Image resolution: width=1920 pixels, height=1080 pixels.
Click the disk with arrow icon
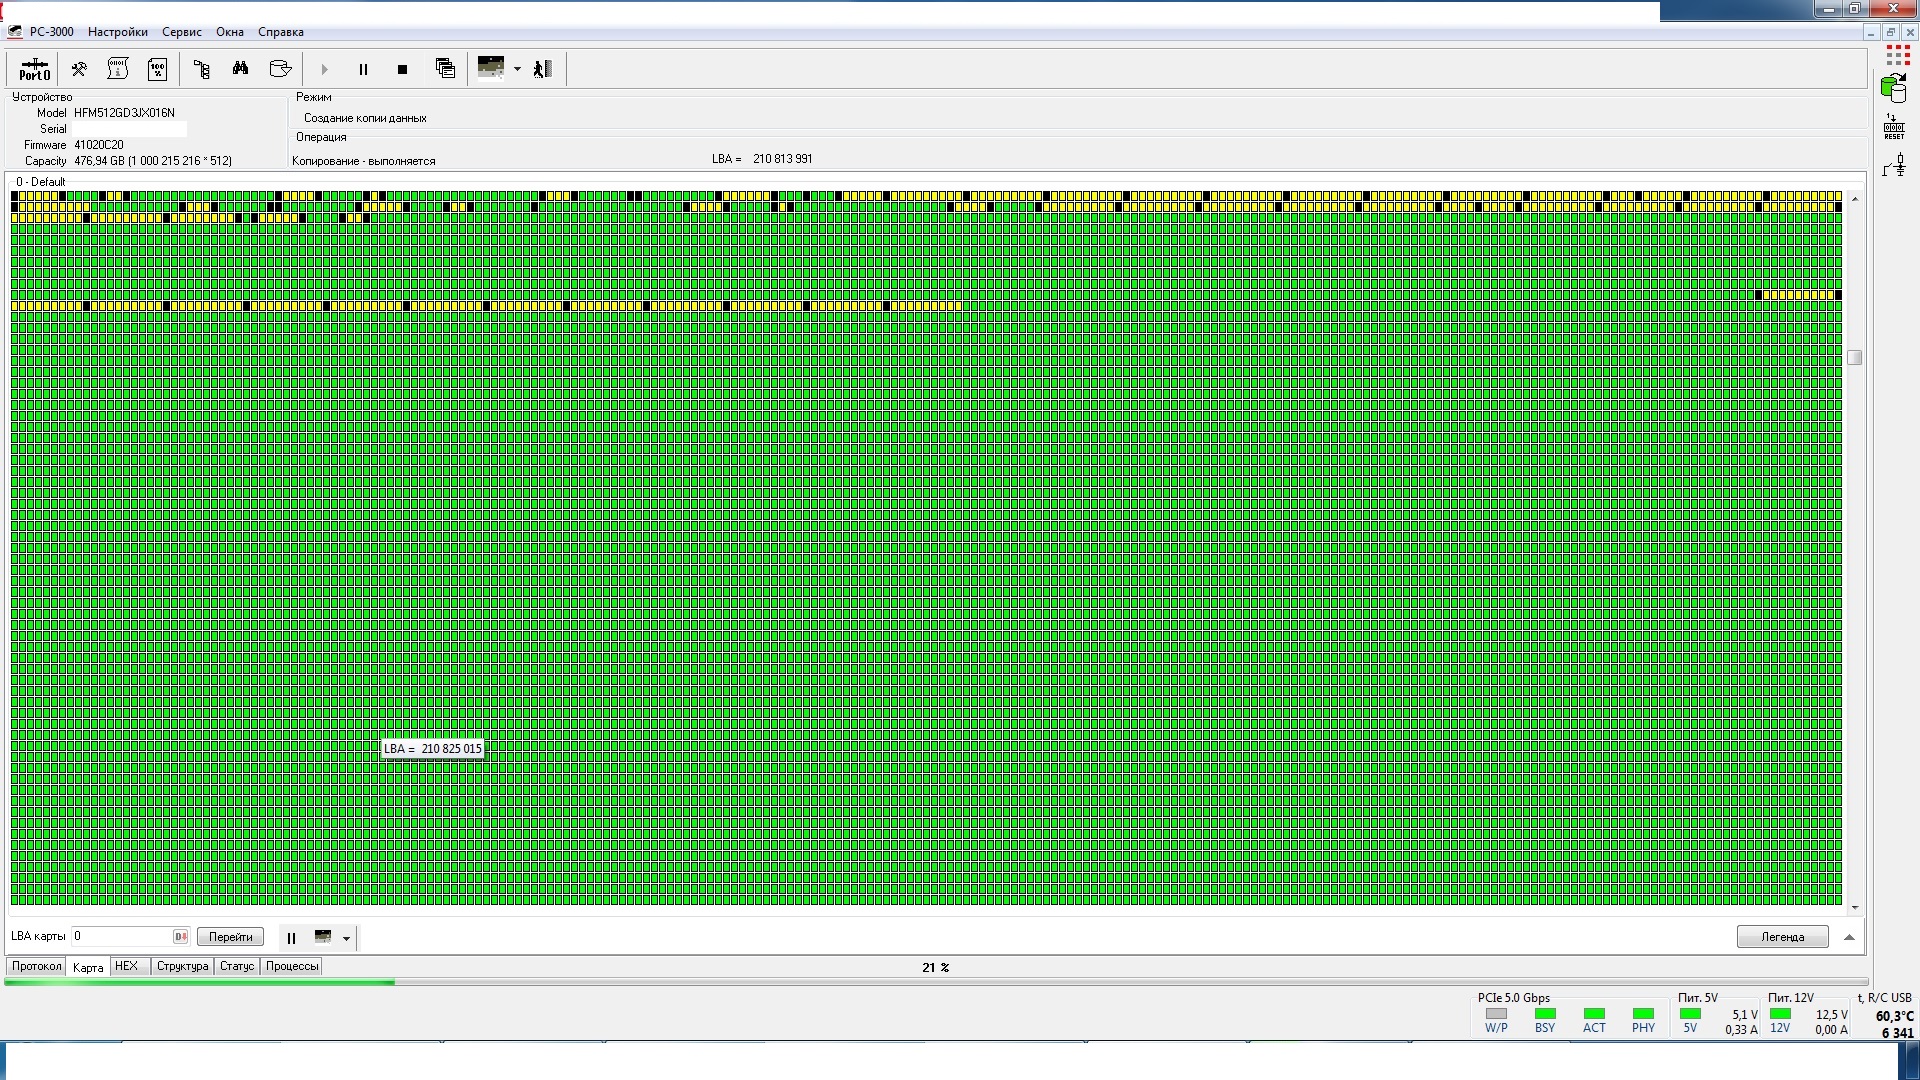(x=280, y=69)
